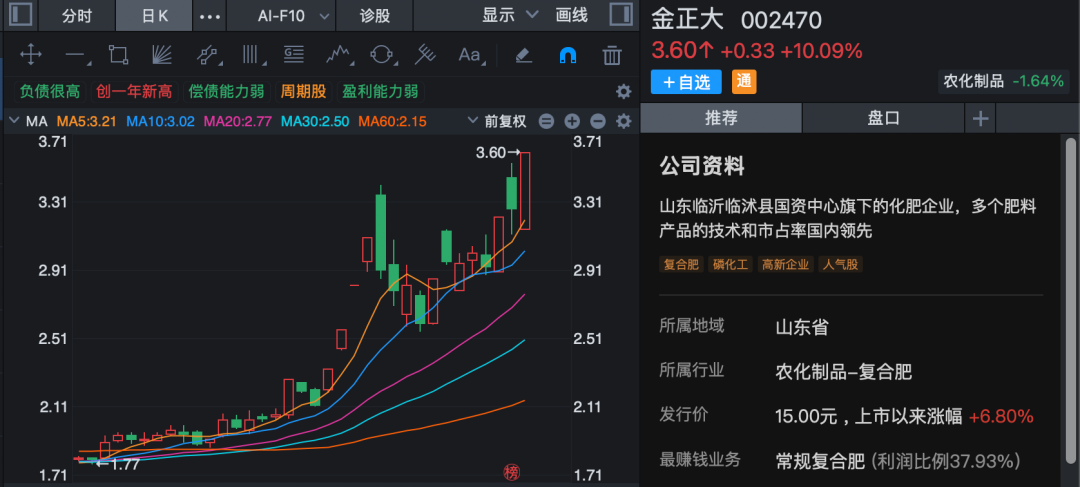Click the 周期股 tag
The height and width of the screenshot is (487, 1080).
303,92
